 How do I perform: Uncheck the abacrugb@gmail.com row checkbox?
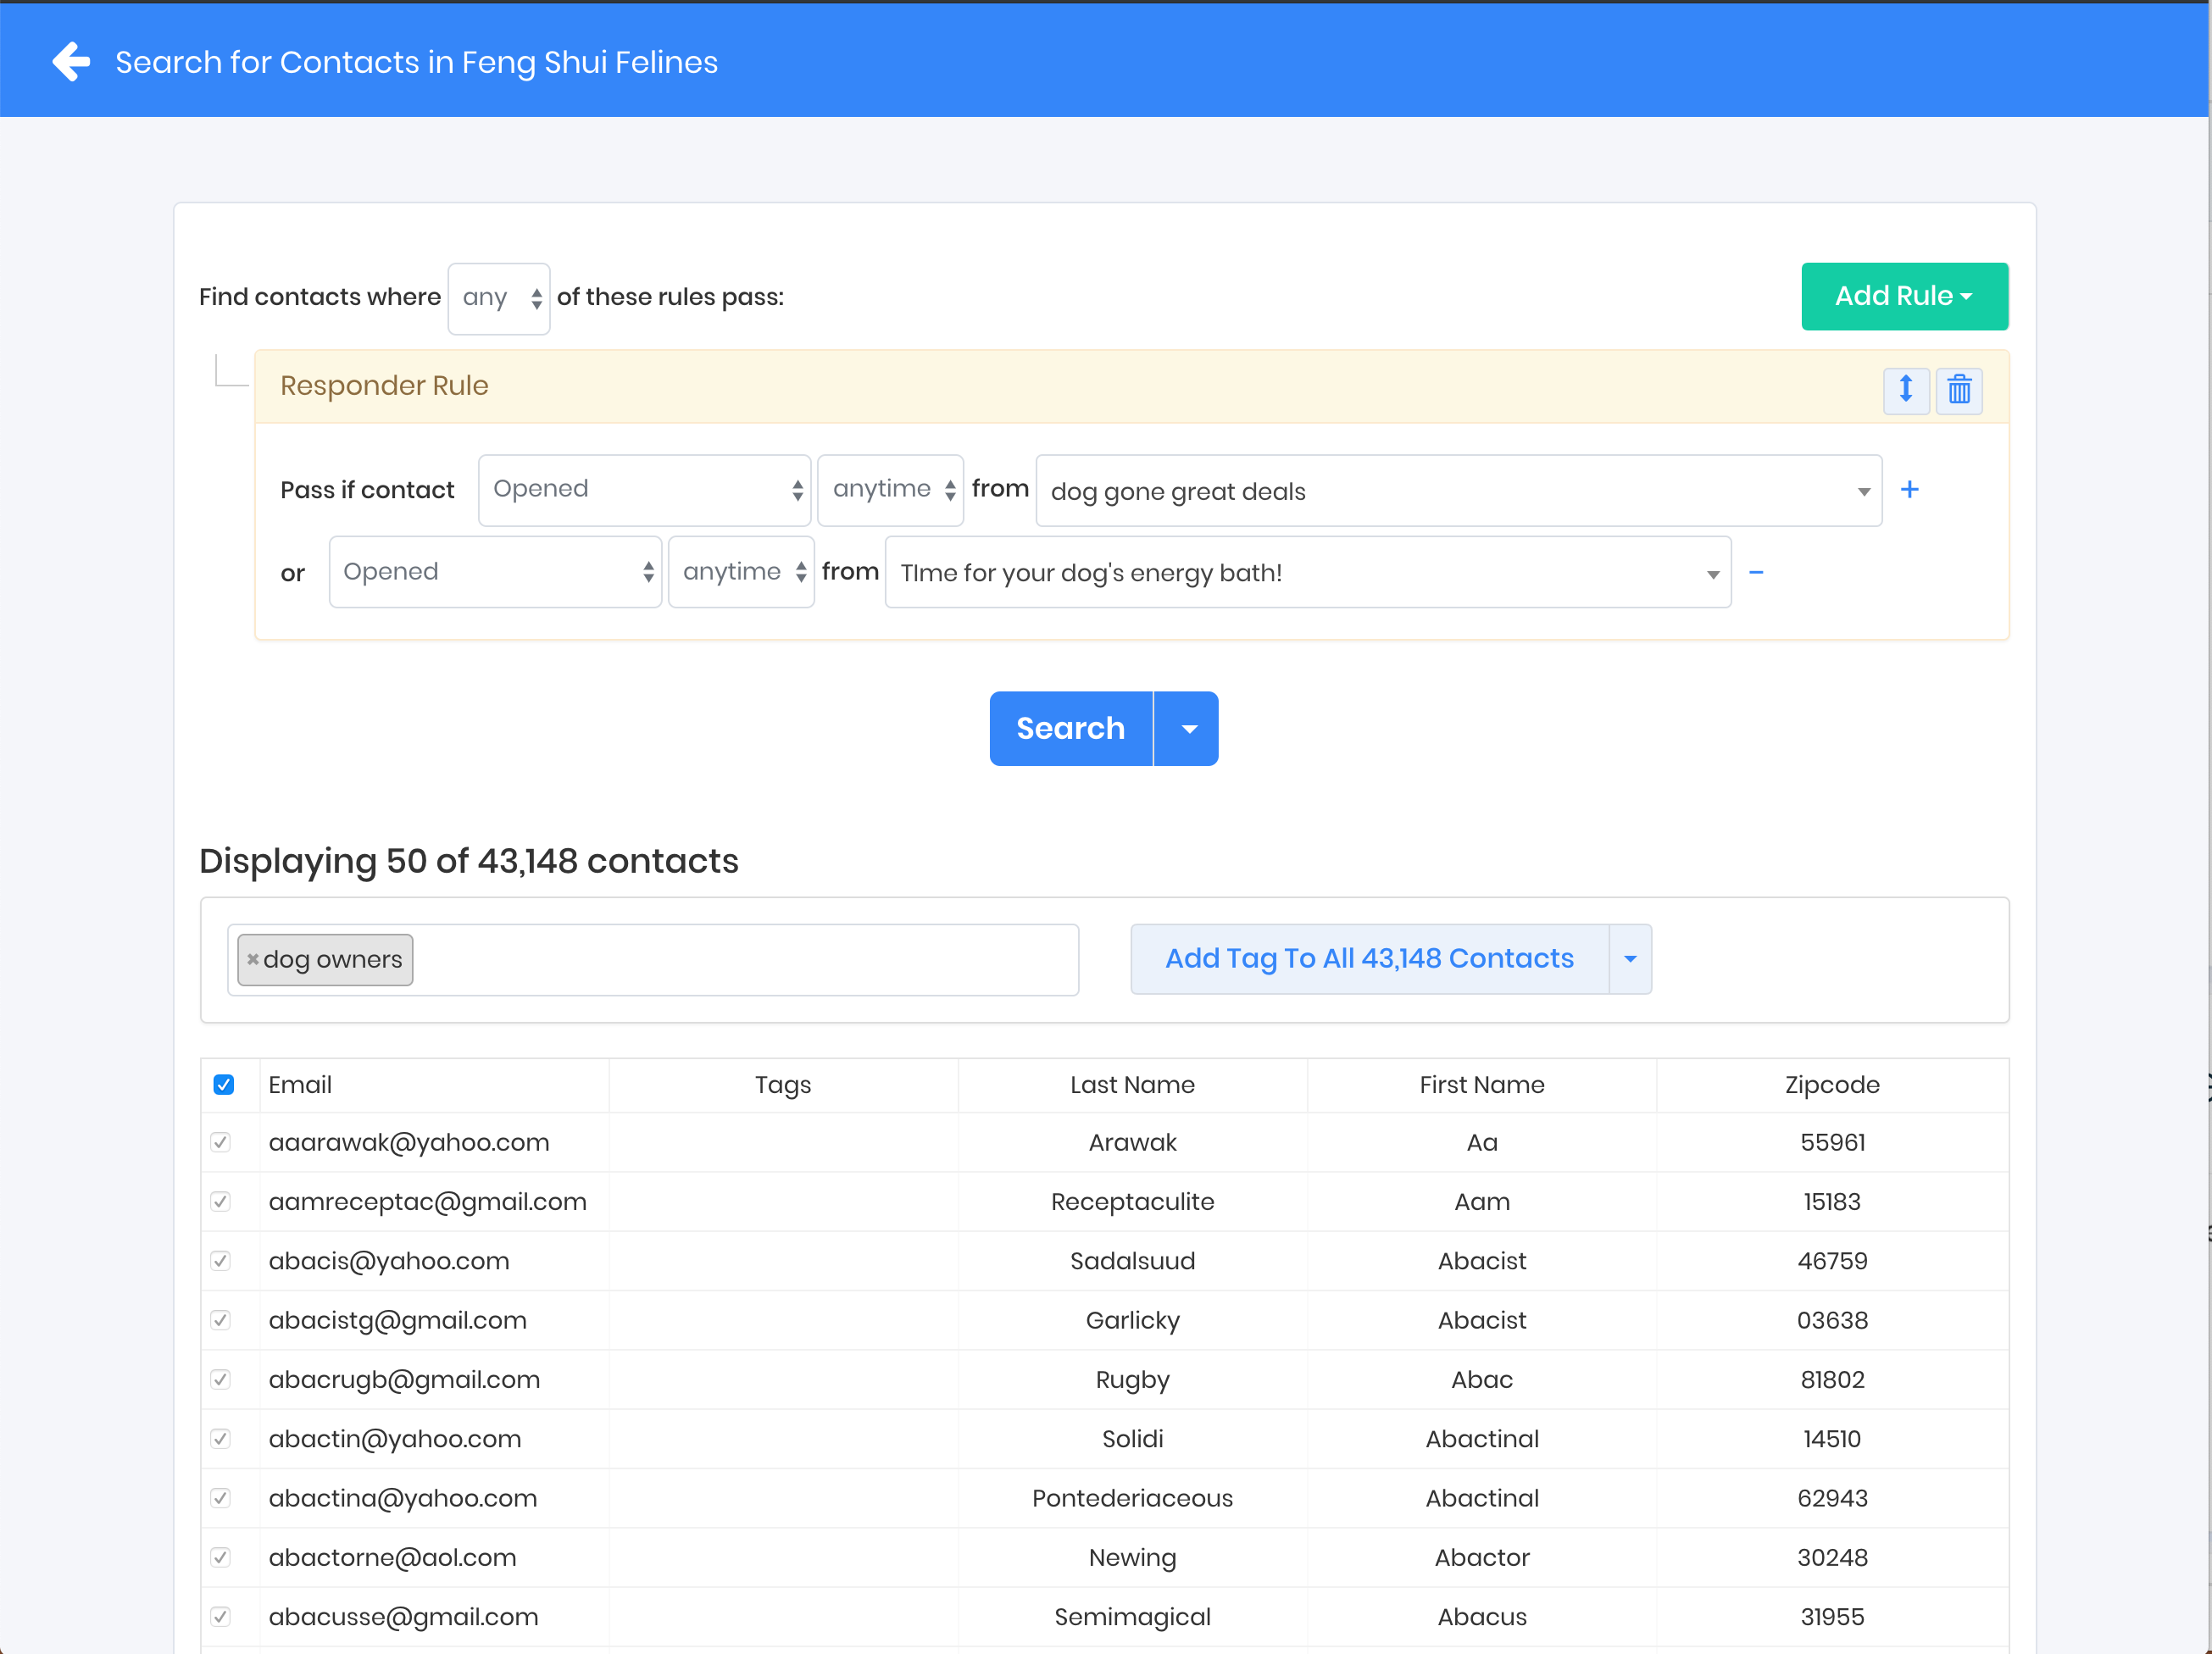coord(221,1380)
